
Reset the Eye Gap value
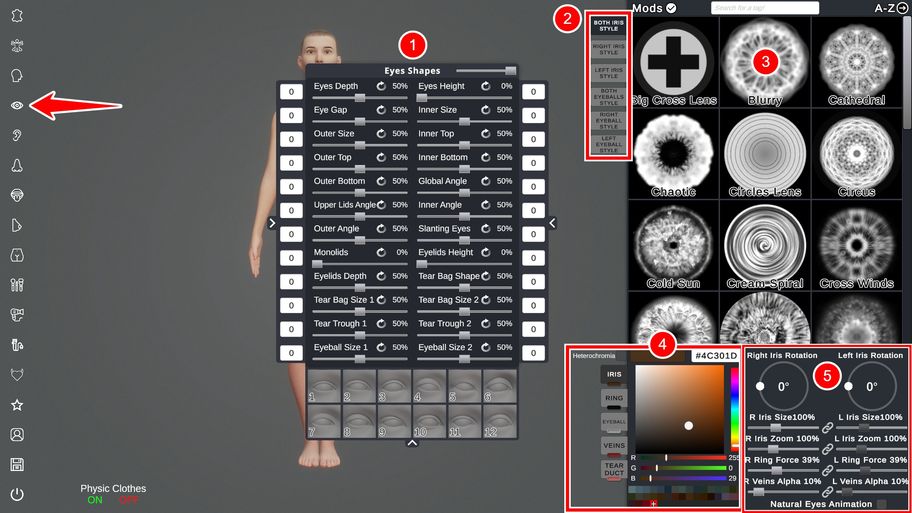click(x=381, y=110)
